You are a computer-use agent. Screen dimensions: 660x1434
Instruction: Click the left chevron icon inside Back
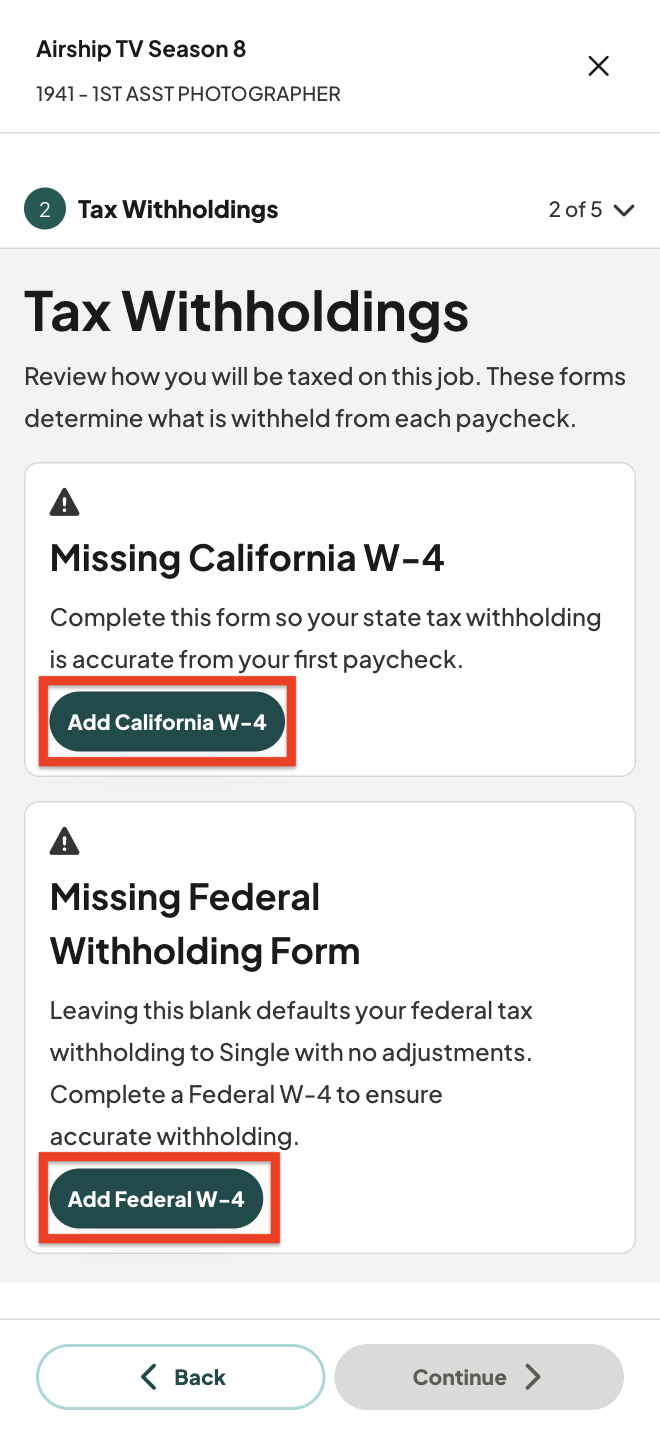point(149,1377)
